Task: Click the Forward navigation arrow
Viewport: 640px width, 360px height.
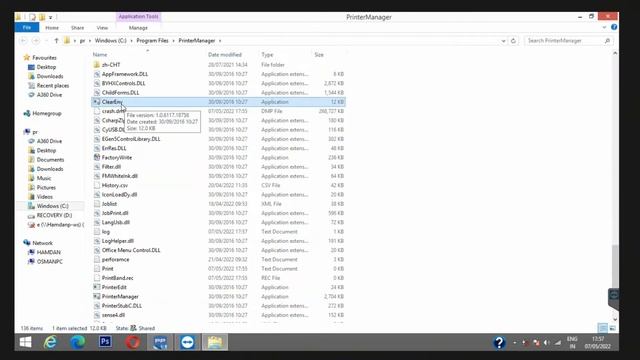Action: click(36, 41)
